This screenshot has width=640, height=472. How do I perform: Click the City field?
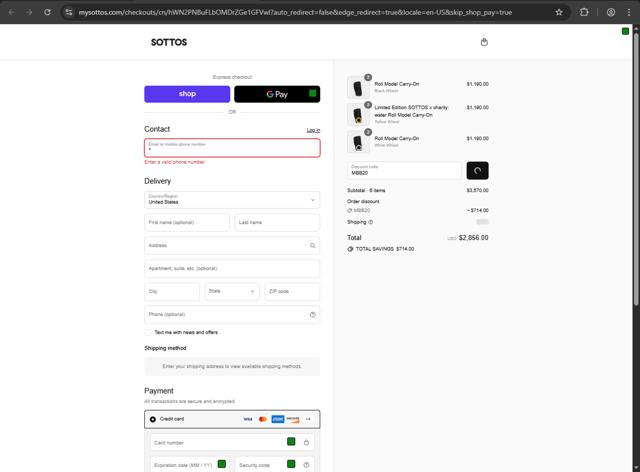click(x=172, y=292)
